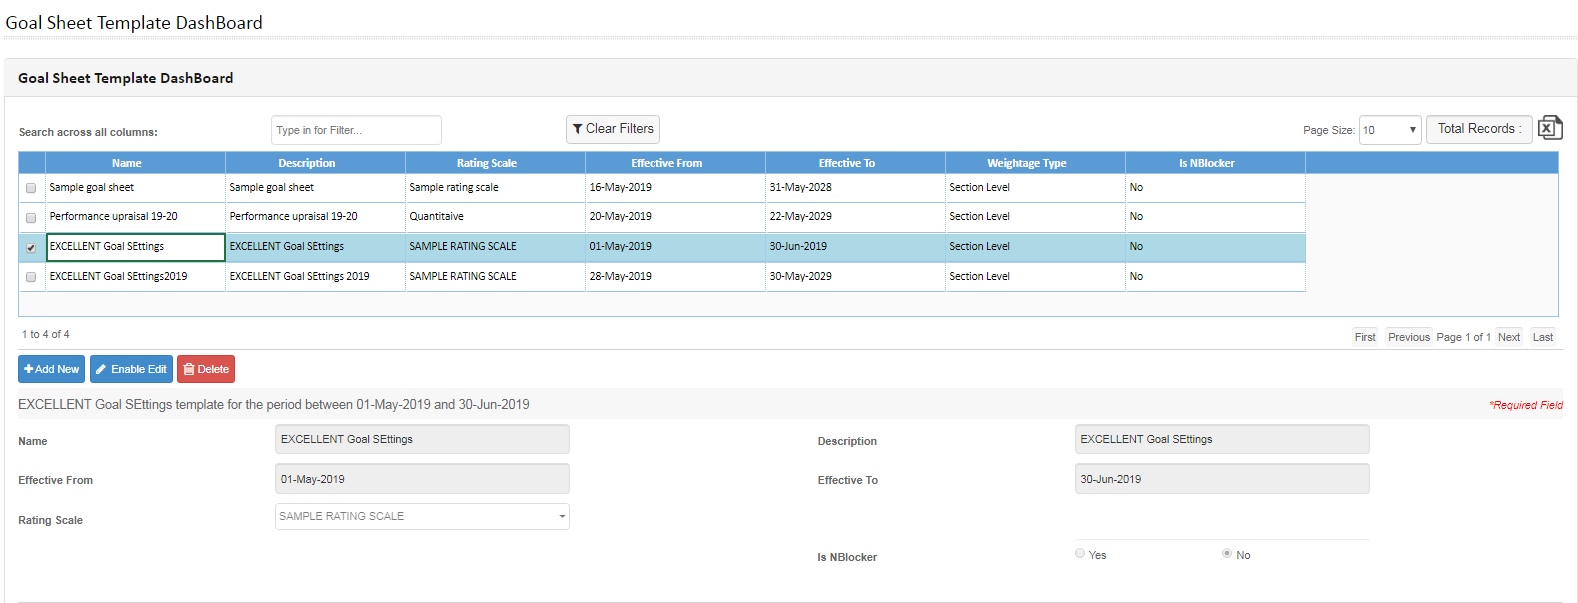Click the 'Page 1 of 1' indicator
The height and width of the screenshot is (603, 1578).
[1464, 337]
